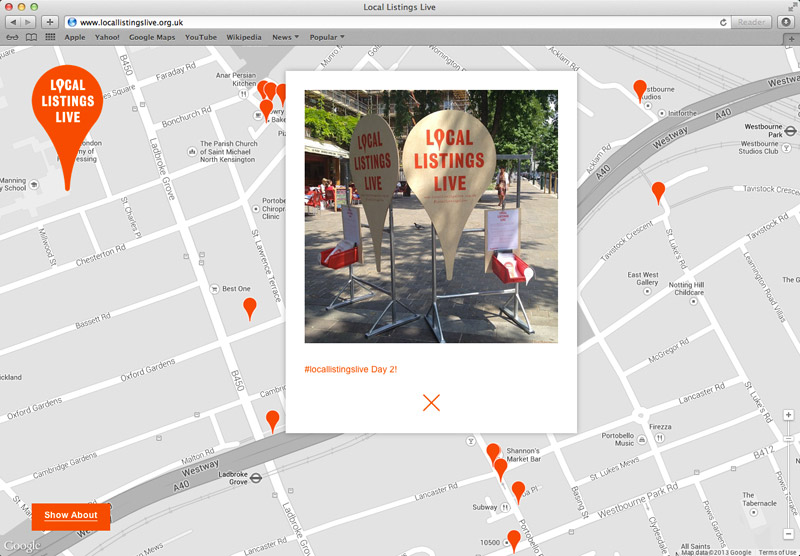Screen dimensions: 800x556
Task: Click Westbourne Park tube station icon
Action: 790,131
